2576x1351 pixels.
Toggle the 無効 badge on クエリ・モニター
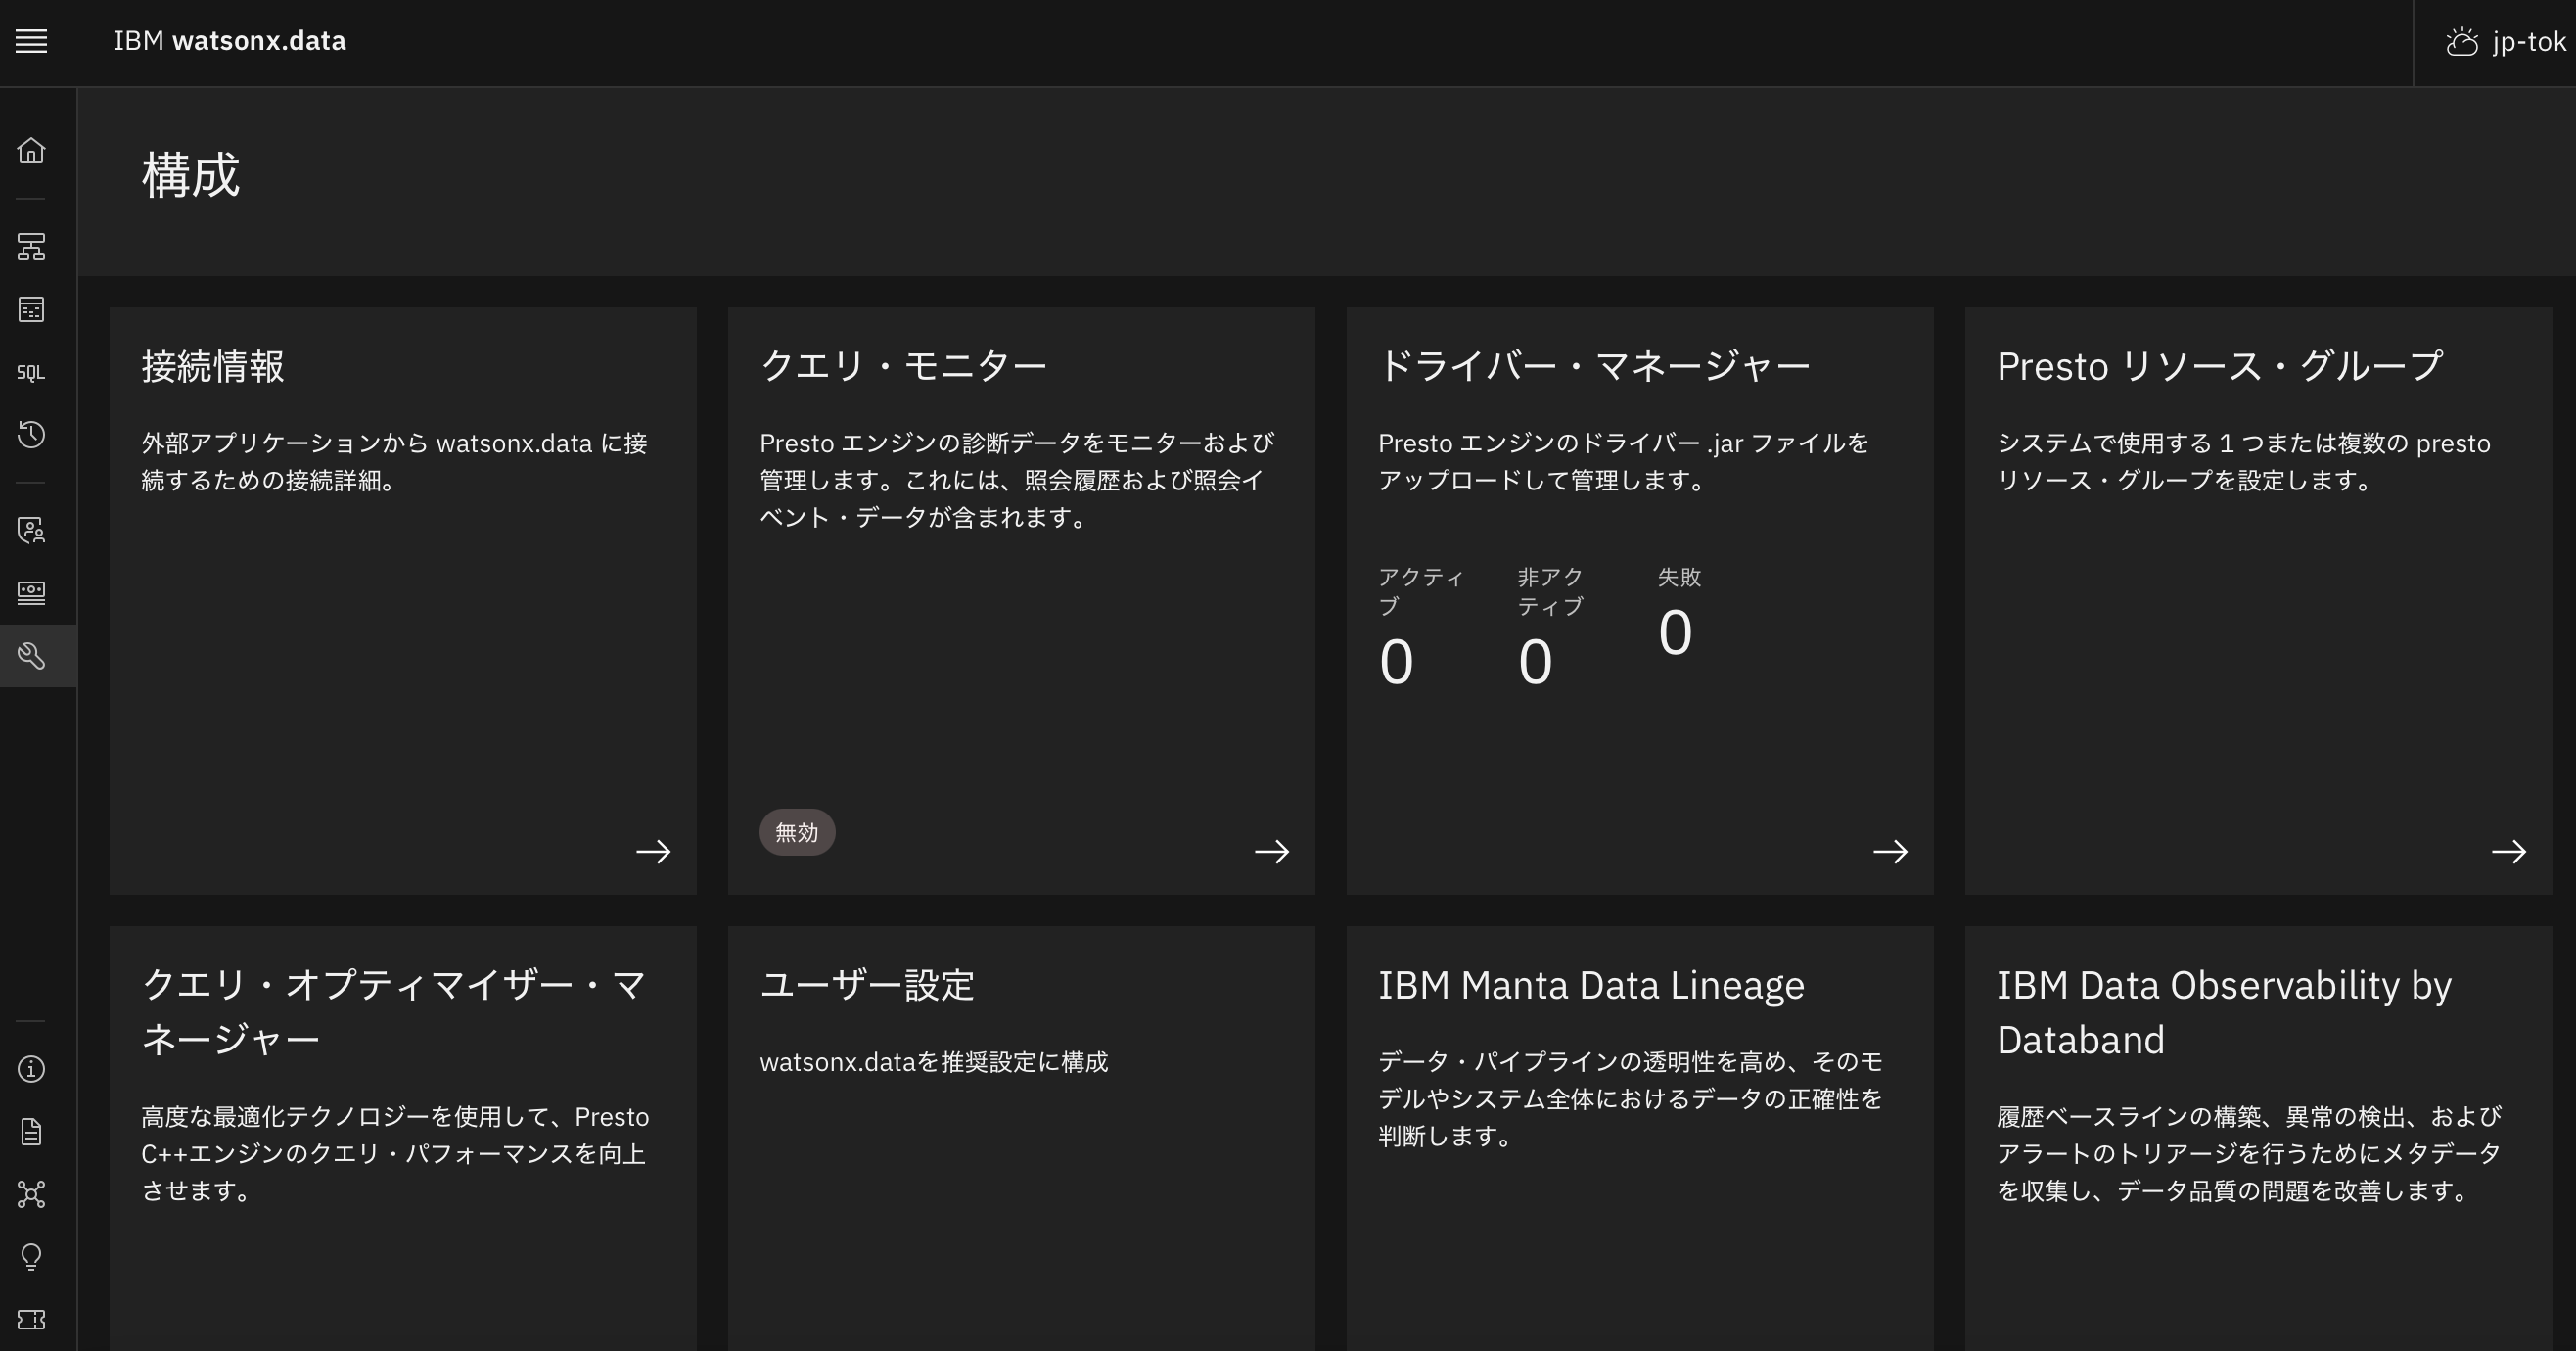(797, 831)
